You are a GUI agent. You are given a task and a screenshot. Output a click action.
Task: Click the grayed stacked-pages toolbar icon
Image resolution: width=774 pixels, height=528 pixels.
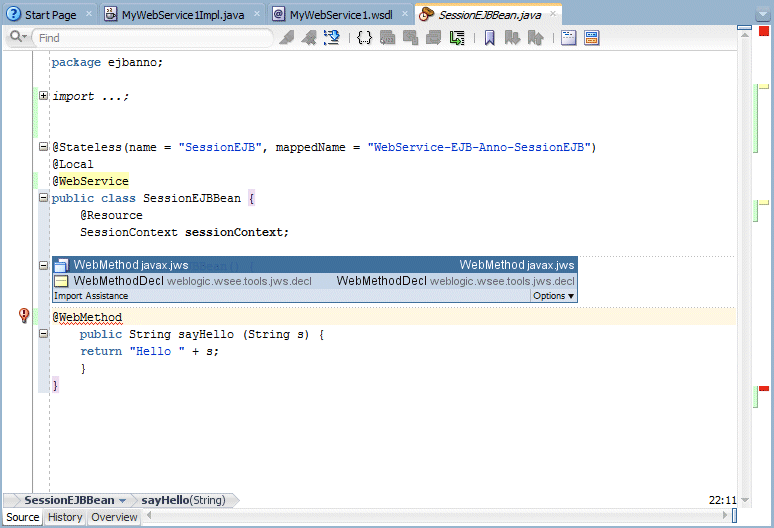(x=433, y=38)
